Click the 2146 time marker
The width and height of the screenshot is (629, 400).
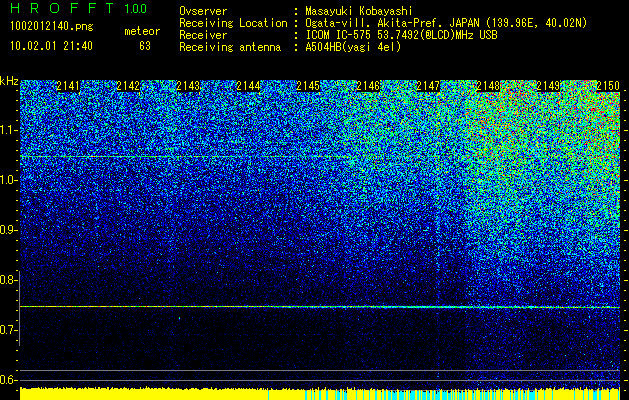(x=368, y=86)
